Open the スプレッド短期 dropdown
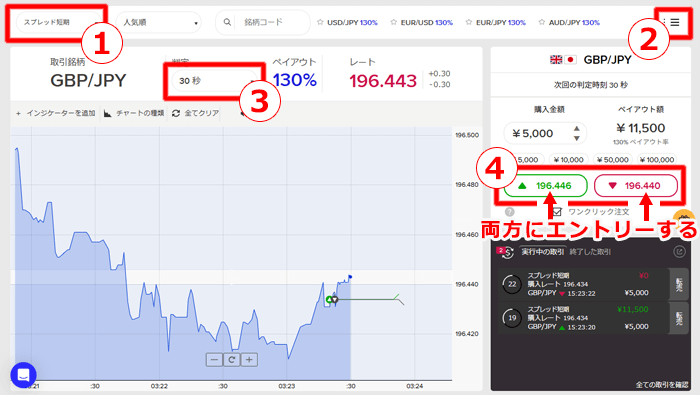Viewport: 700px width, 395px height. [58, 22]
